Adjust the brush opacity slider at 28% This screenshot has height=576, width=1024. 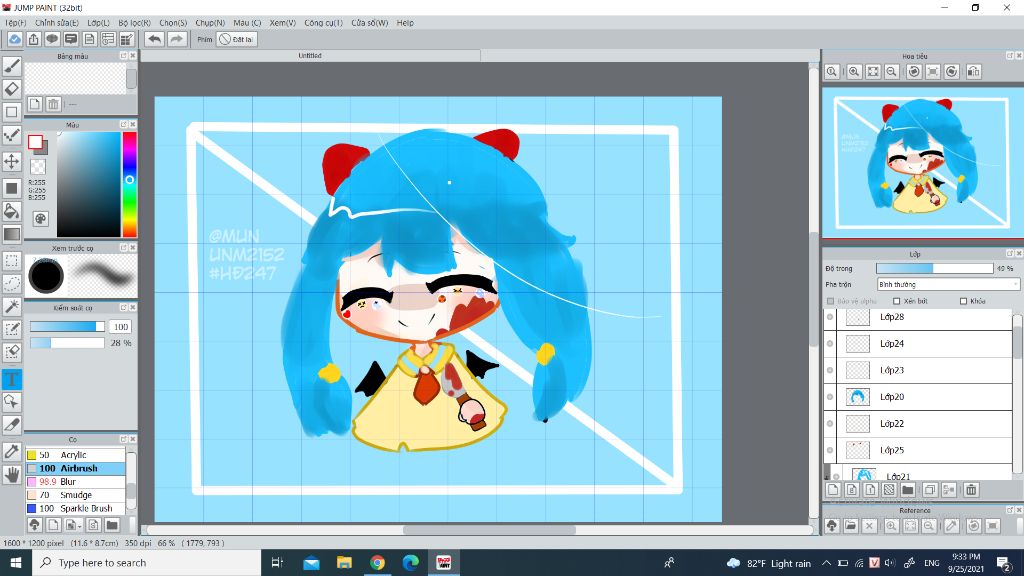tap(67, 343)
